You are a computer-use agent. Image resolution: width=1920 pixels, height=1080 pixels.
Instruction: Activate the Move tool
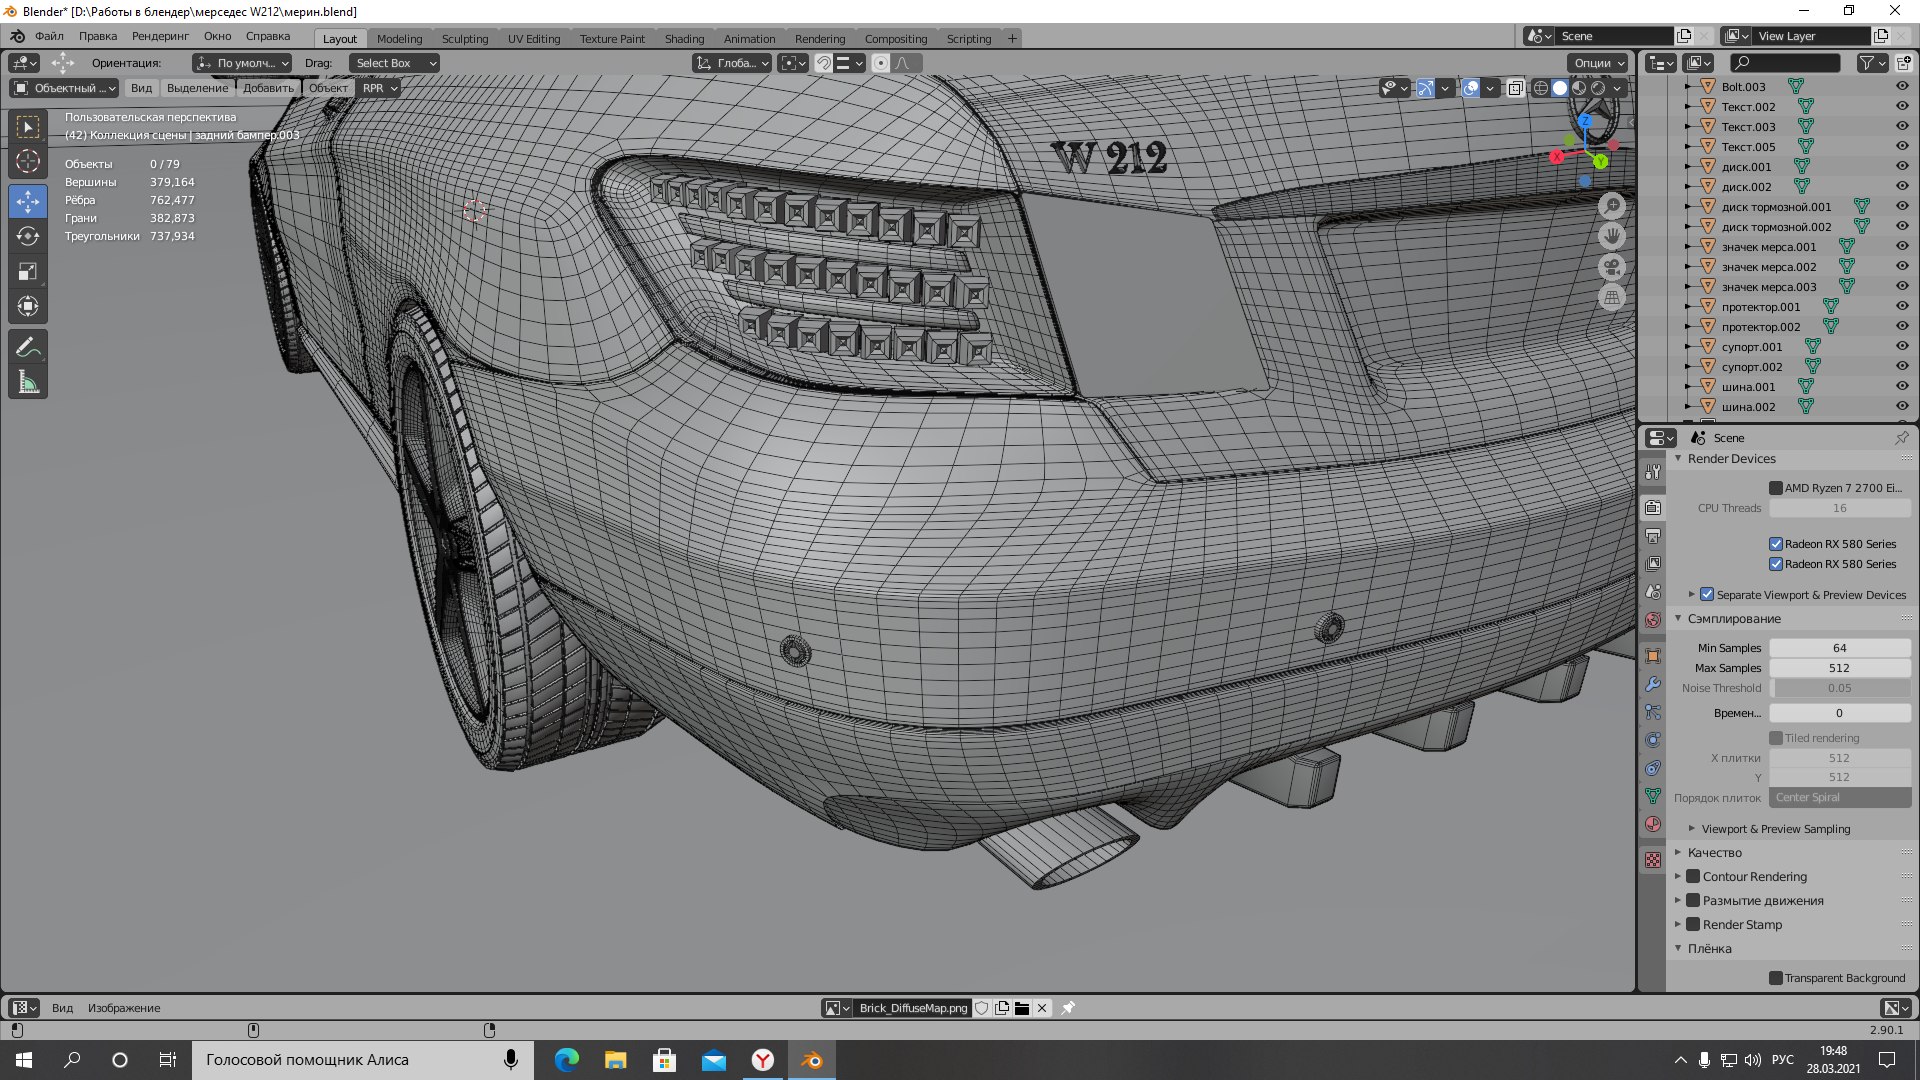28,201
